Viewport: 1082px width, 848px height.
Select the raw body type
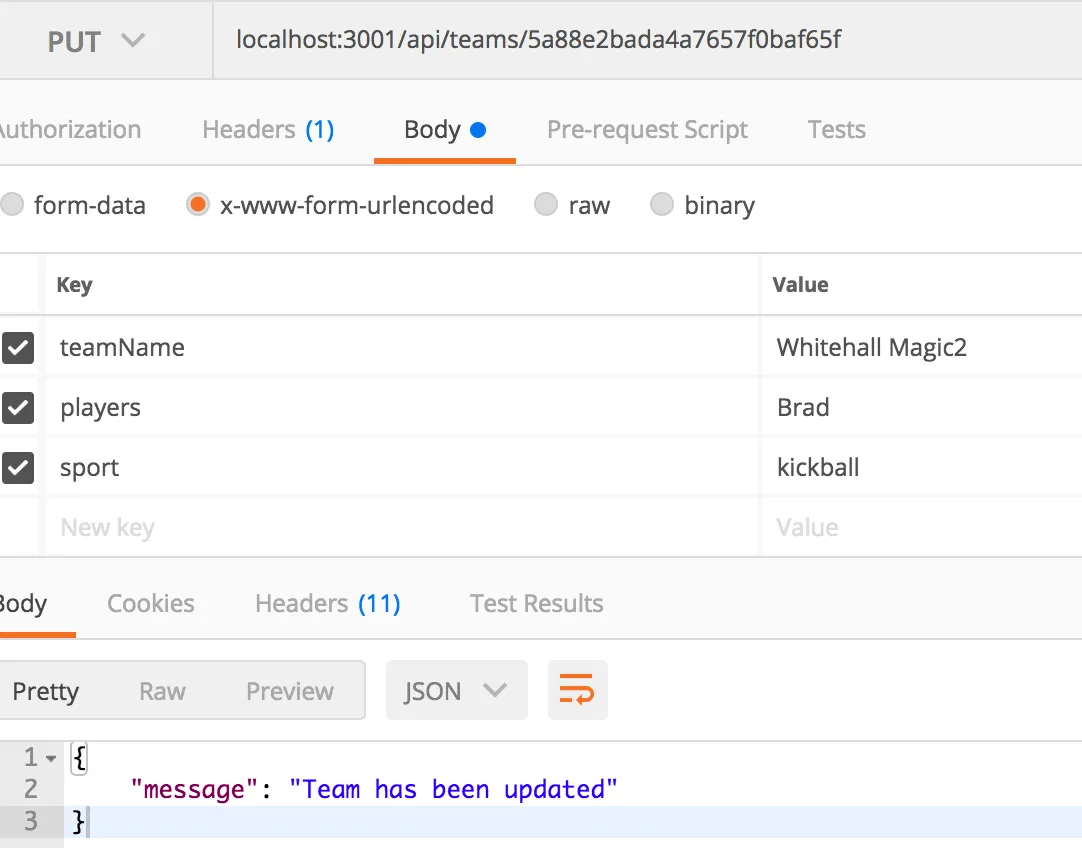[x=546, y=206]
